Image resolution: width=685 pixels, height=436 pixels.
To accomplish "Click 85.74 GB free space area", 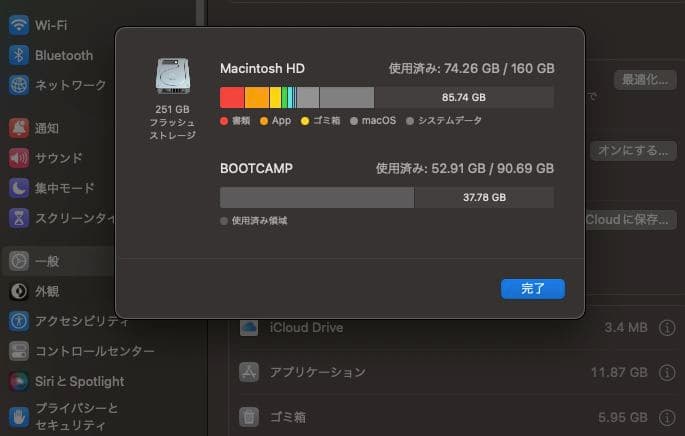I will click(464, 97).
